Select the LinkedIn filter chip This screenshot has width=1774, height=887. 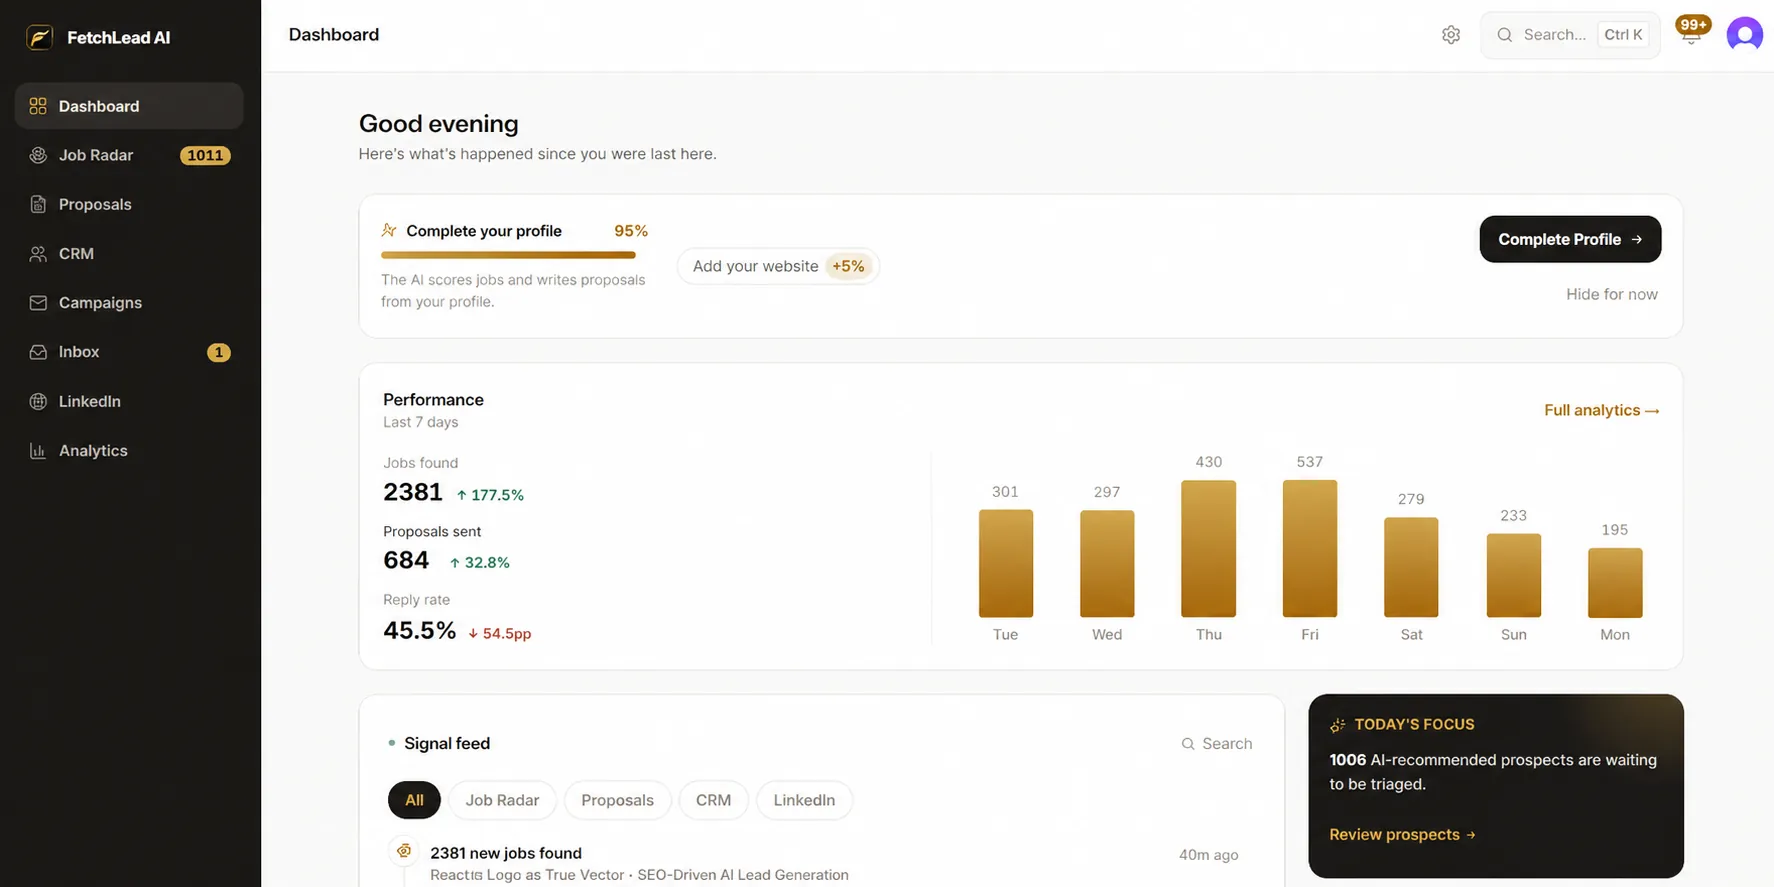click(x=804, y=800)
